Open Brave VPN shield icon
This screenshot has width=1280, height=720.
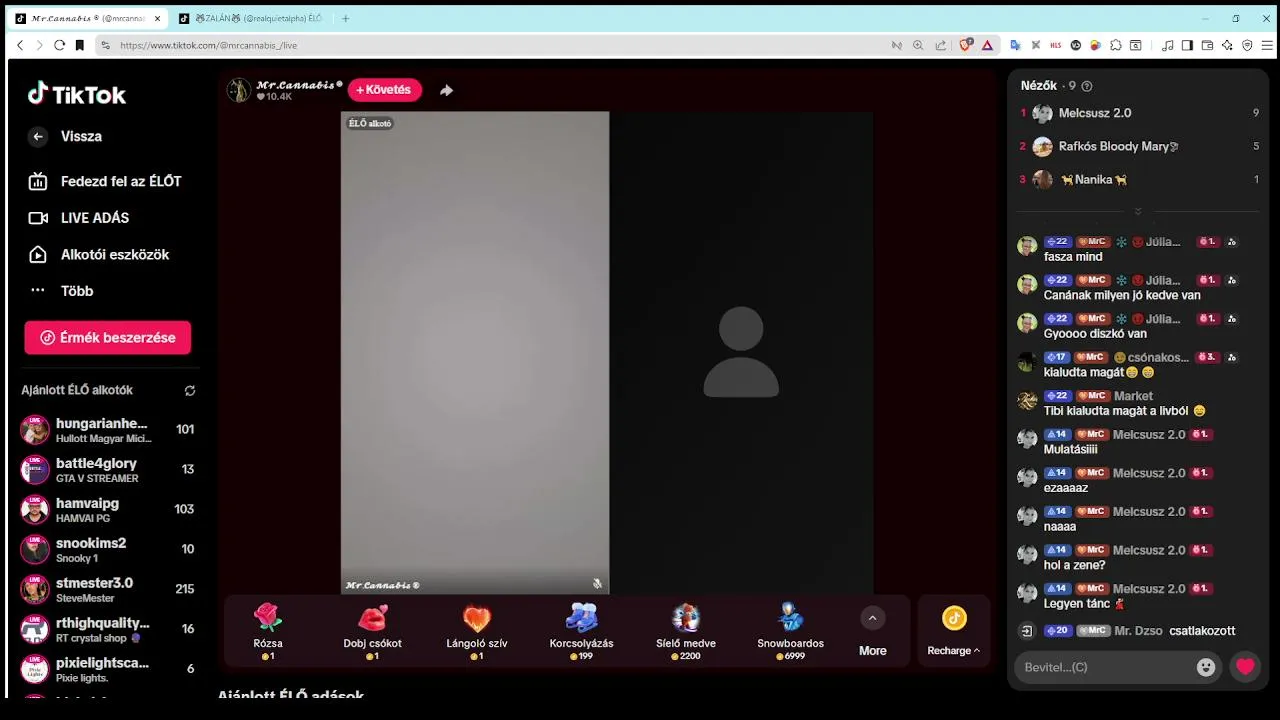[x=1247, y=45]
